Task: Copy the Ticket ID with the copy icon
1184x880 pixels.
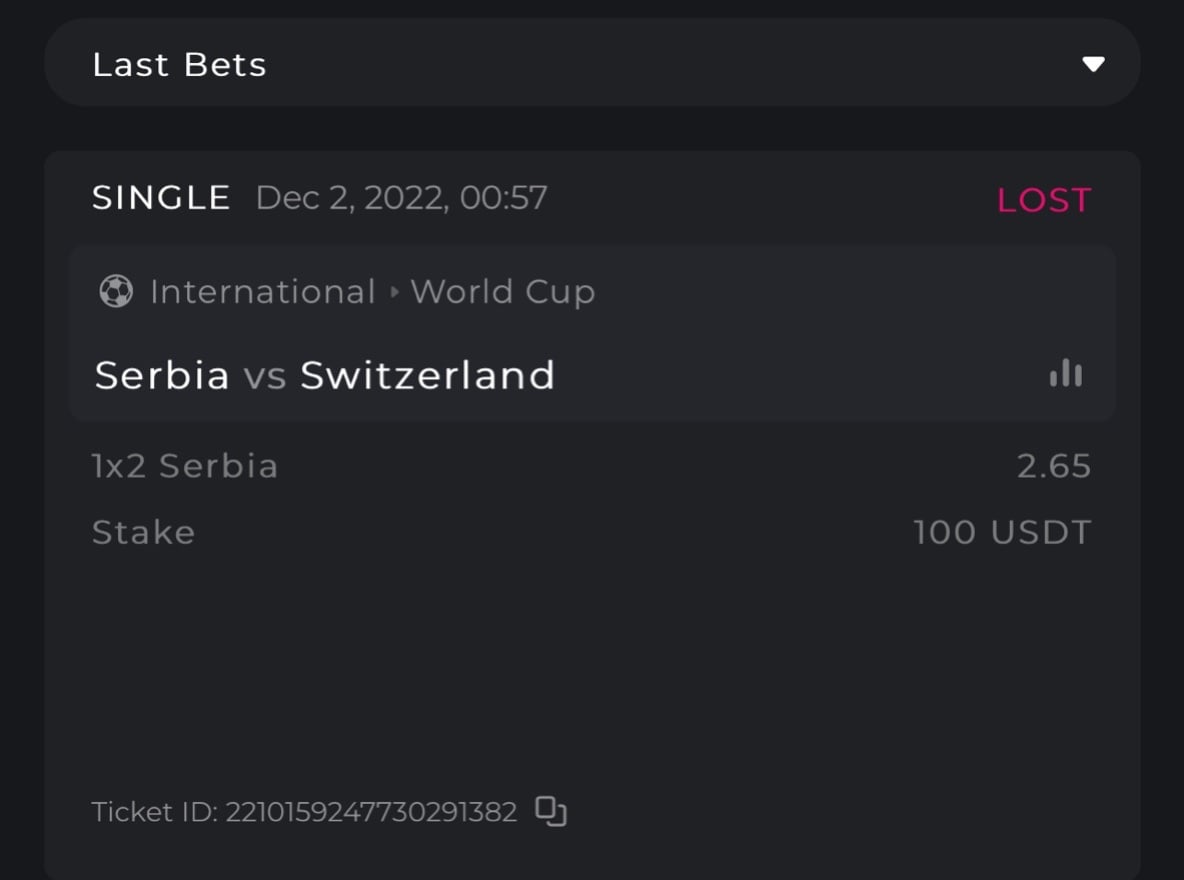Action: [x=551, y=811]
